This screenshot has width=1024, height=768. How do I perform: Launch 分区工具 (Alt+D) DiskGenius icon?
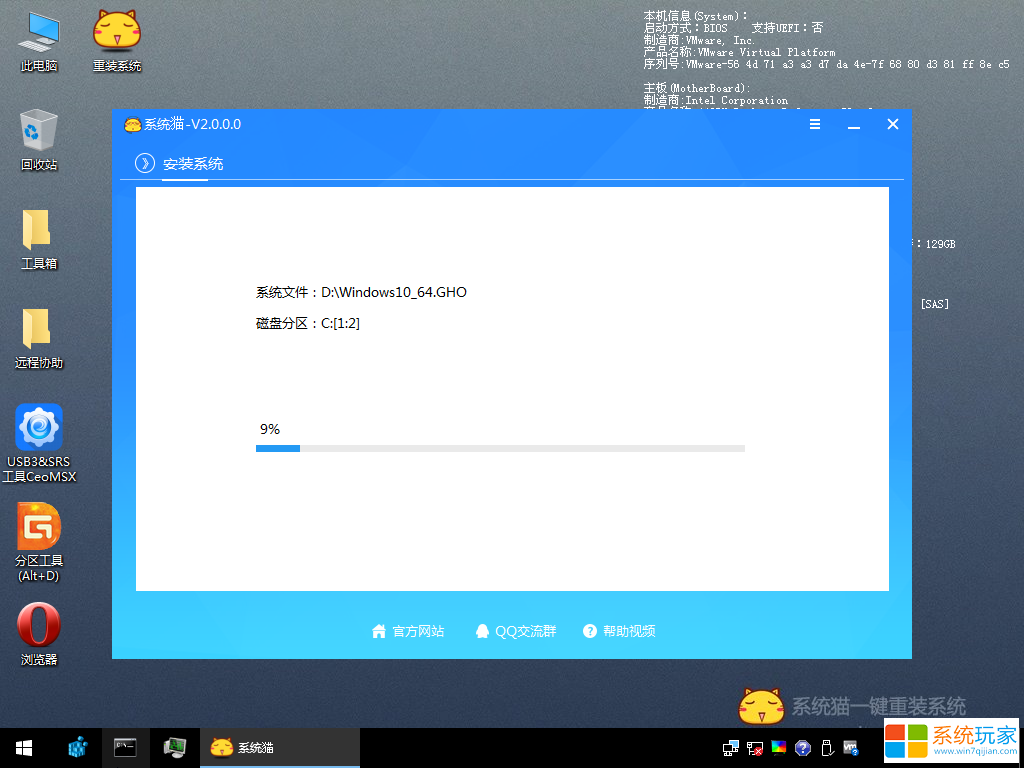(39, 542)
